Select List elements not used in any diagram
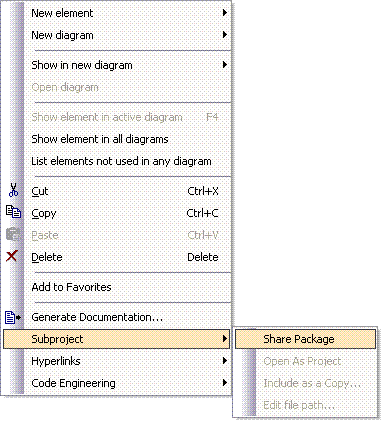The image size is (385, 421). point(117,161)
